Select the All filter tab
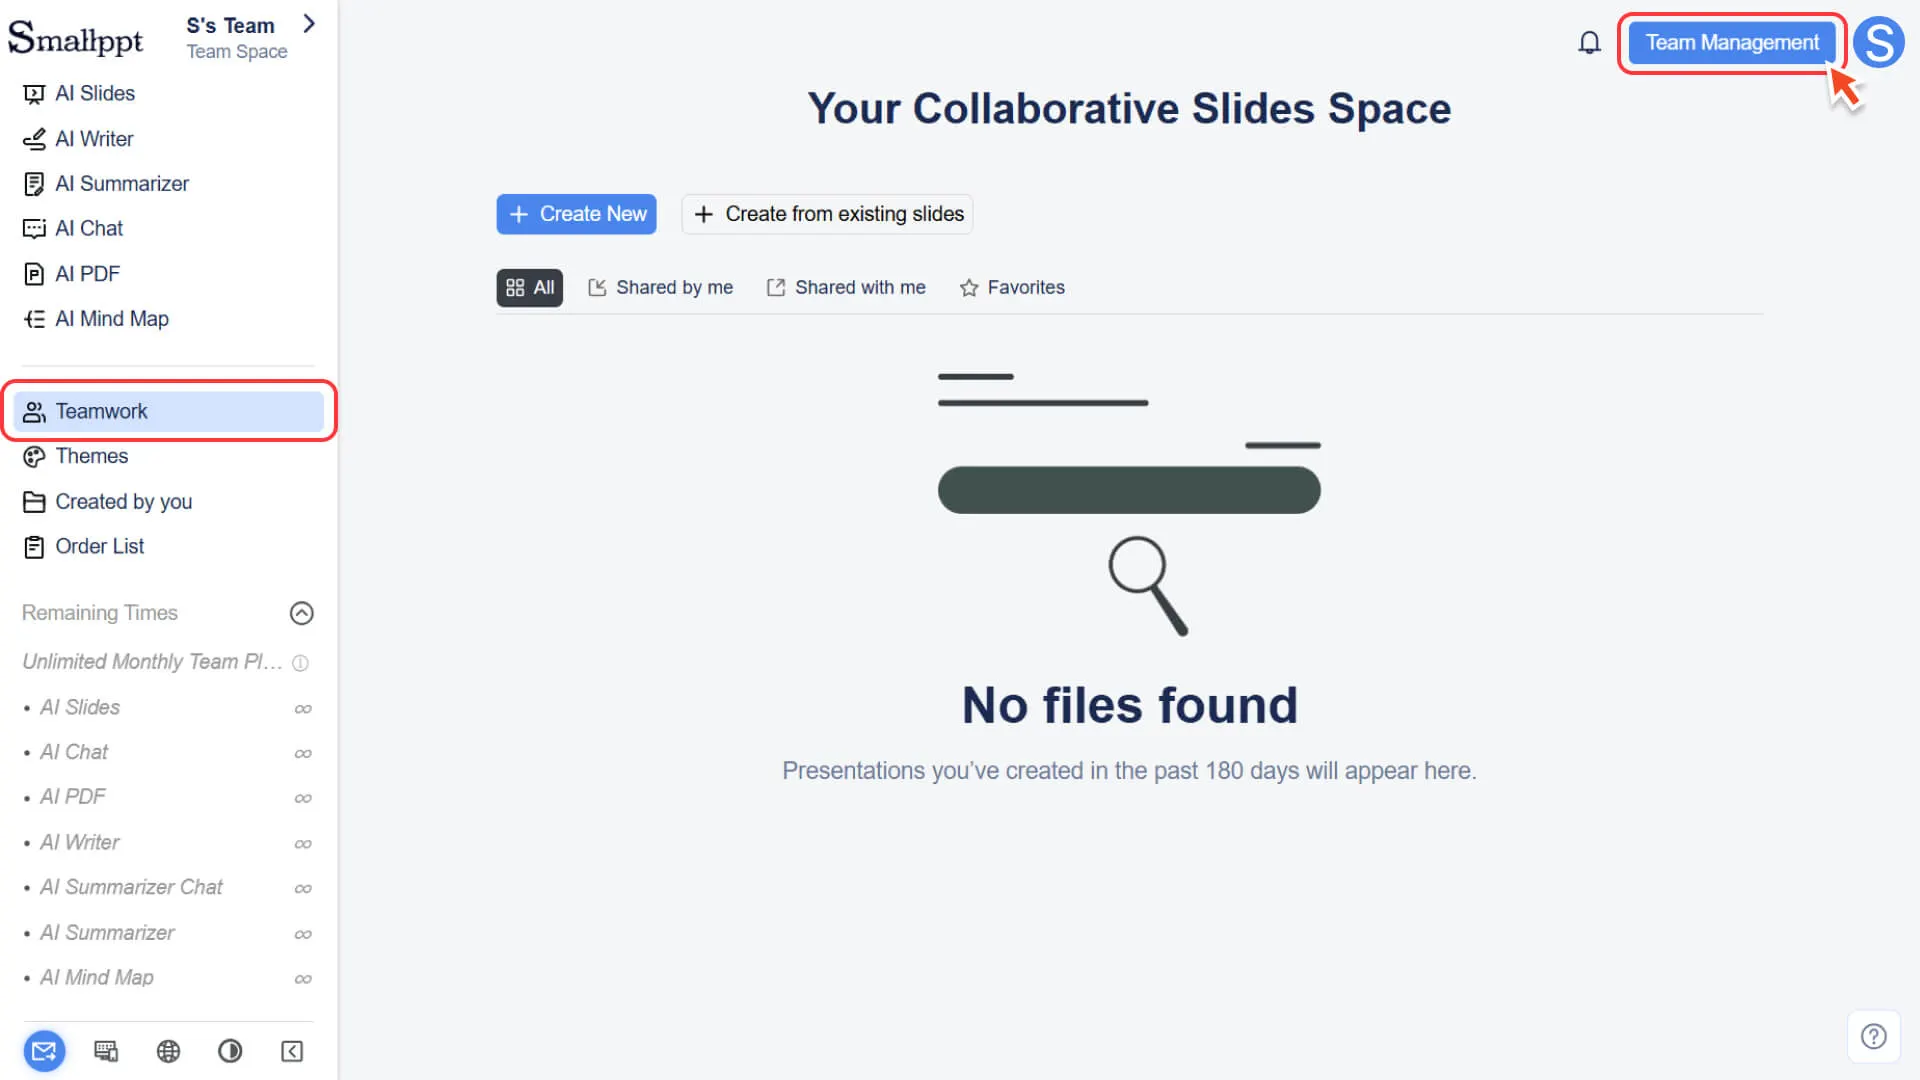This screenshot has width=1920, height=1080. pos(530,288)
